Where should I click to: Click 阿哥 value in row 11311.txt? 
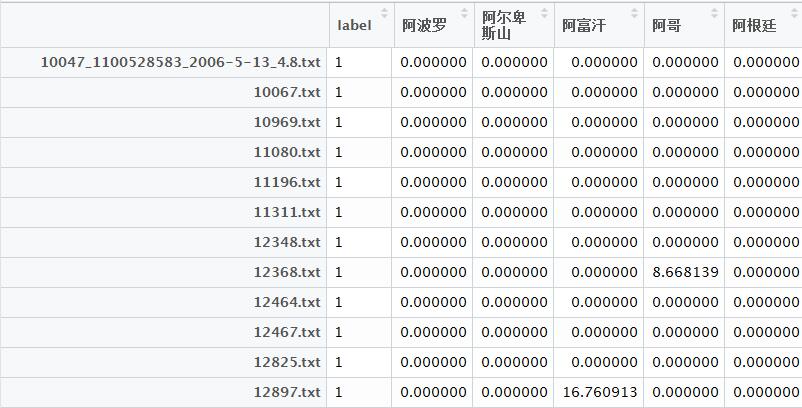click(x=685, y=212)
